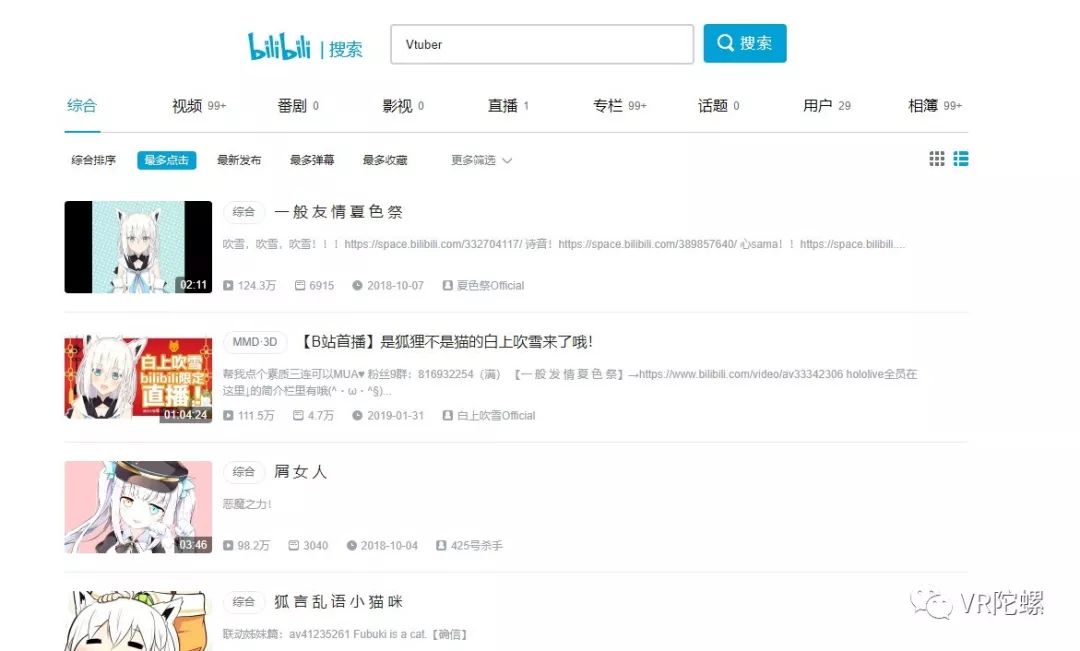Open the 相簿 99+ tab
The image size is (1080, 651).
(x=935, y=106)
